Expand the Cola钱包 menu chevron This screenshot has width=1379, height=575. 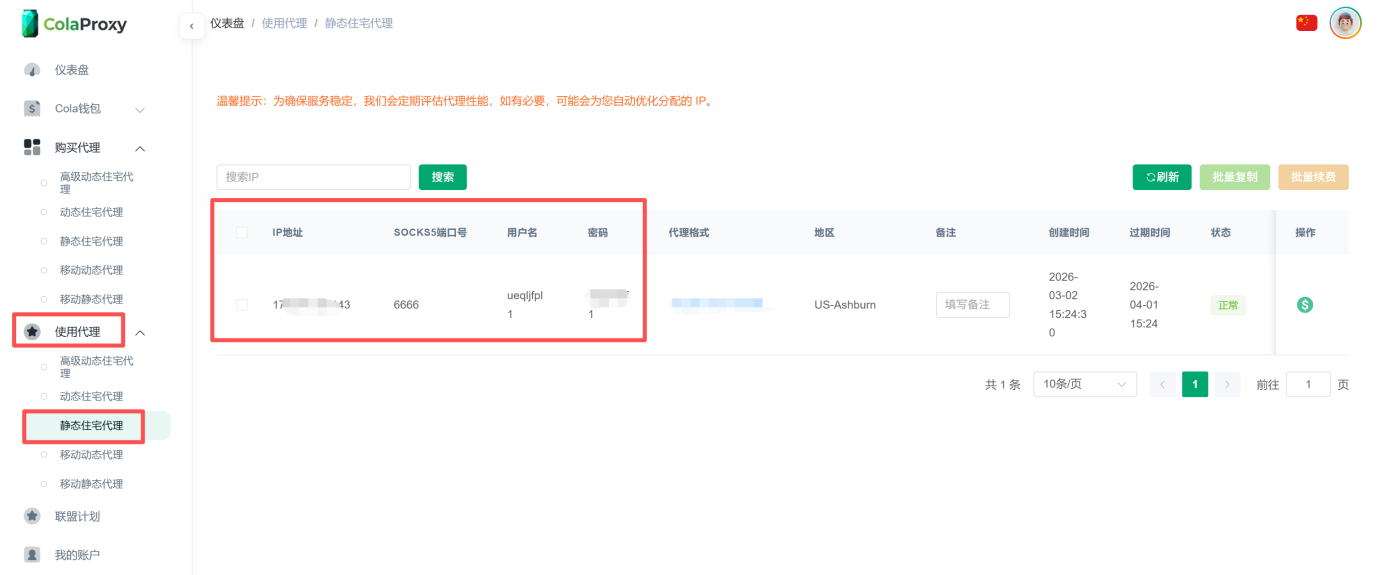tap(140, 109)
